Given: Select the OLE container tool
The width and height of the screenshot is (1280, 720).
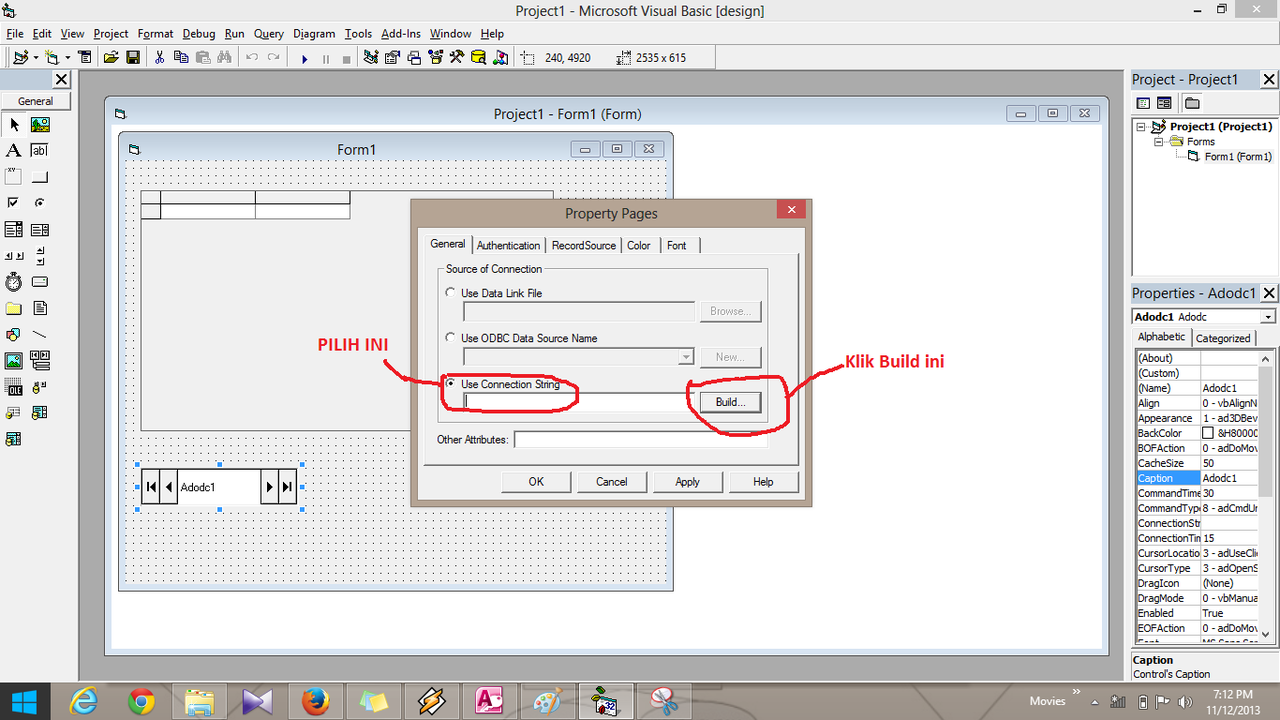Looking at the screenshot, I should coord(14,386).
